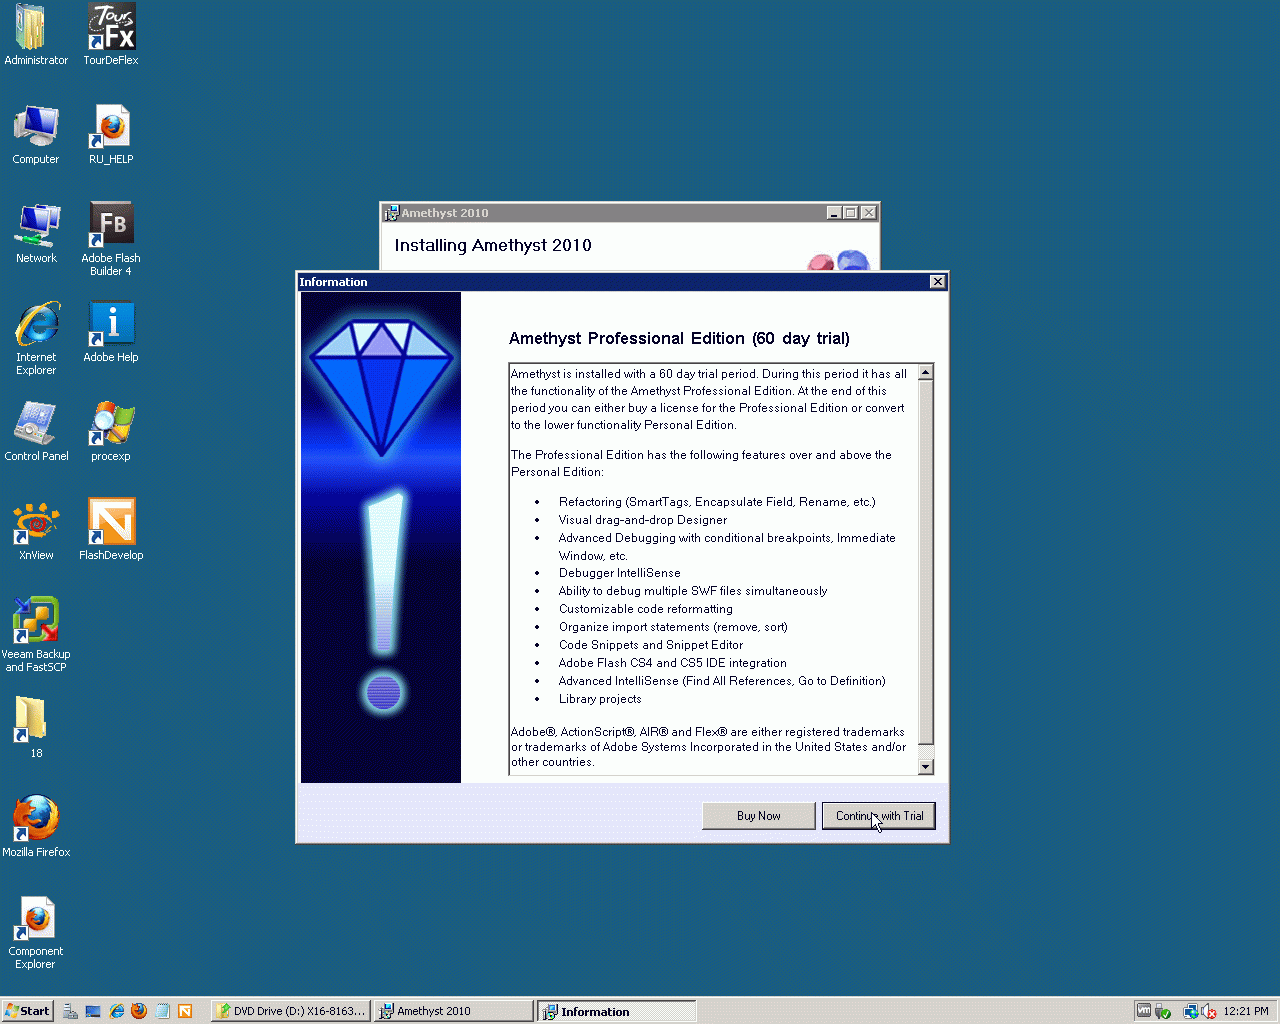This screenshot has height=1024, width=1280.
Task: Select the Internet Explorer desktop icon
Action: coord(36,338)
